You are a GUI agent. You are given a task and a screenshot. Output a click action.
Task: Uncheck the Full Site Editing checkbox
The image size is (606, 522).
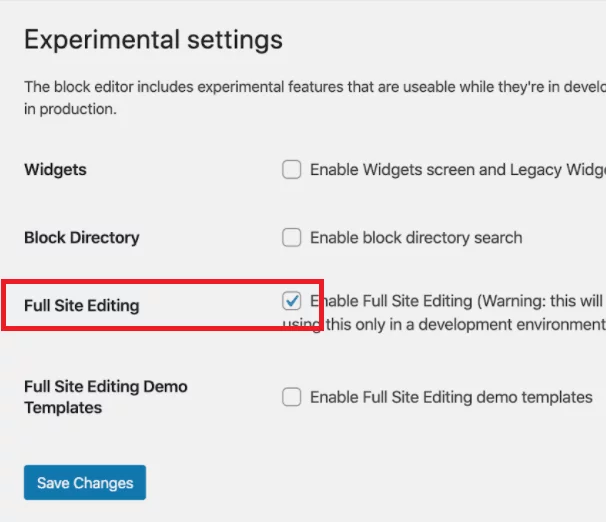click(x=291, y=301)
